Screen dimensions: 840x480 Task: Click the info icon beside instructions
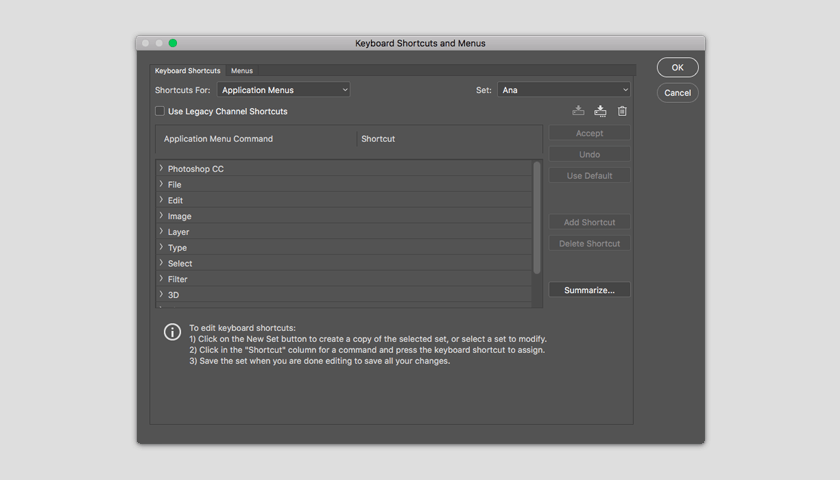point(172,332)
